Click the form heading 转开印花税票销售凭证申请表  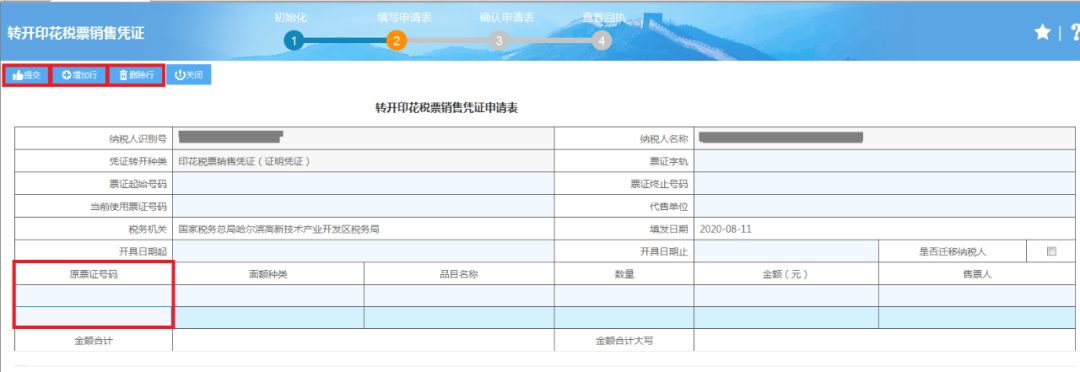[446, 108]
